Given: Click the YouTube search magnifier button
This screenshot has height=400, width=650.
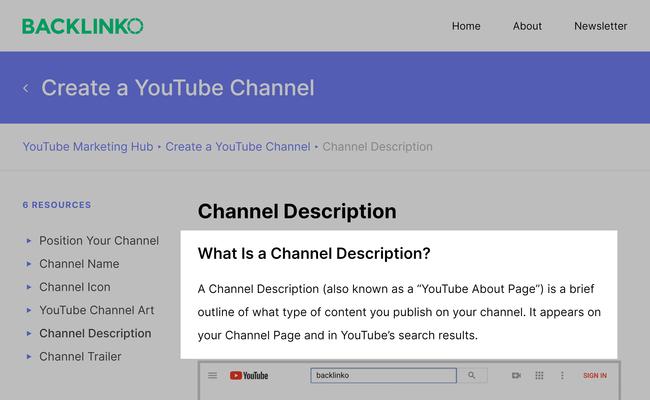Looking at the screenshot, I should [x=472, y=376].
